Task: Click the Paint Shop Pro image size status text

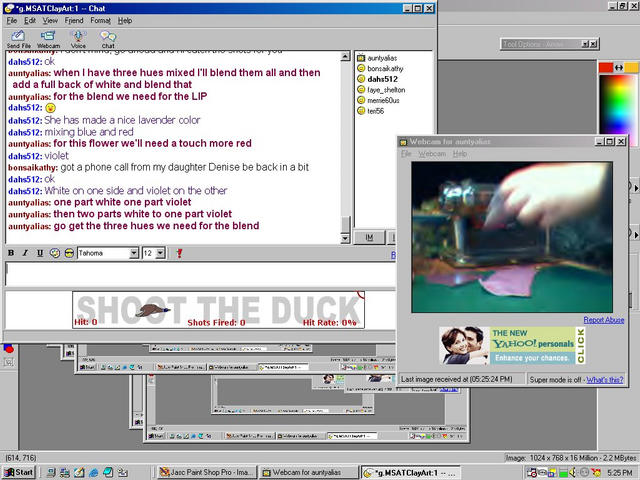Action: point(570,458)
